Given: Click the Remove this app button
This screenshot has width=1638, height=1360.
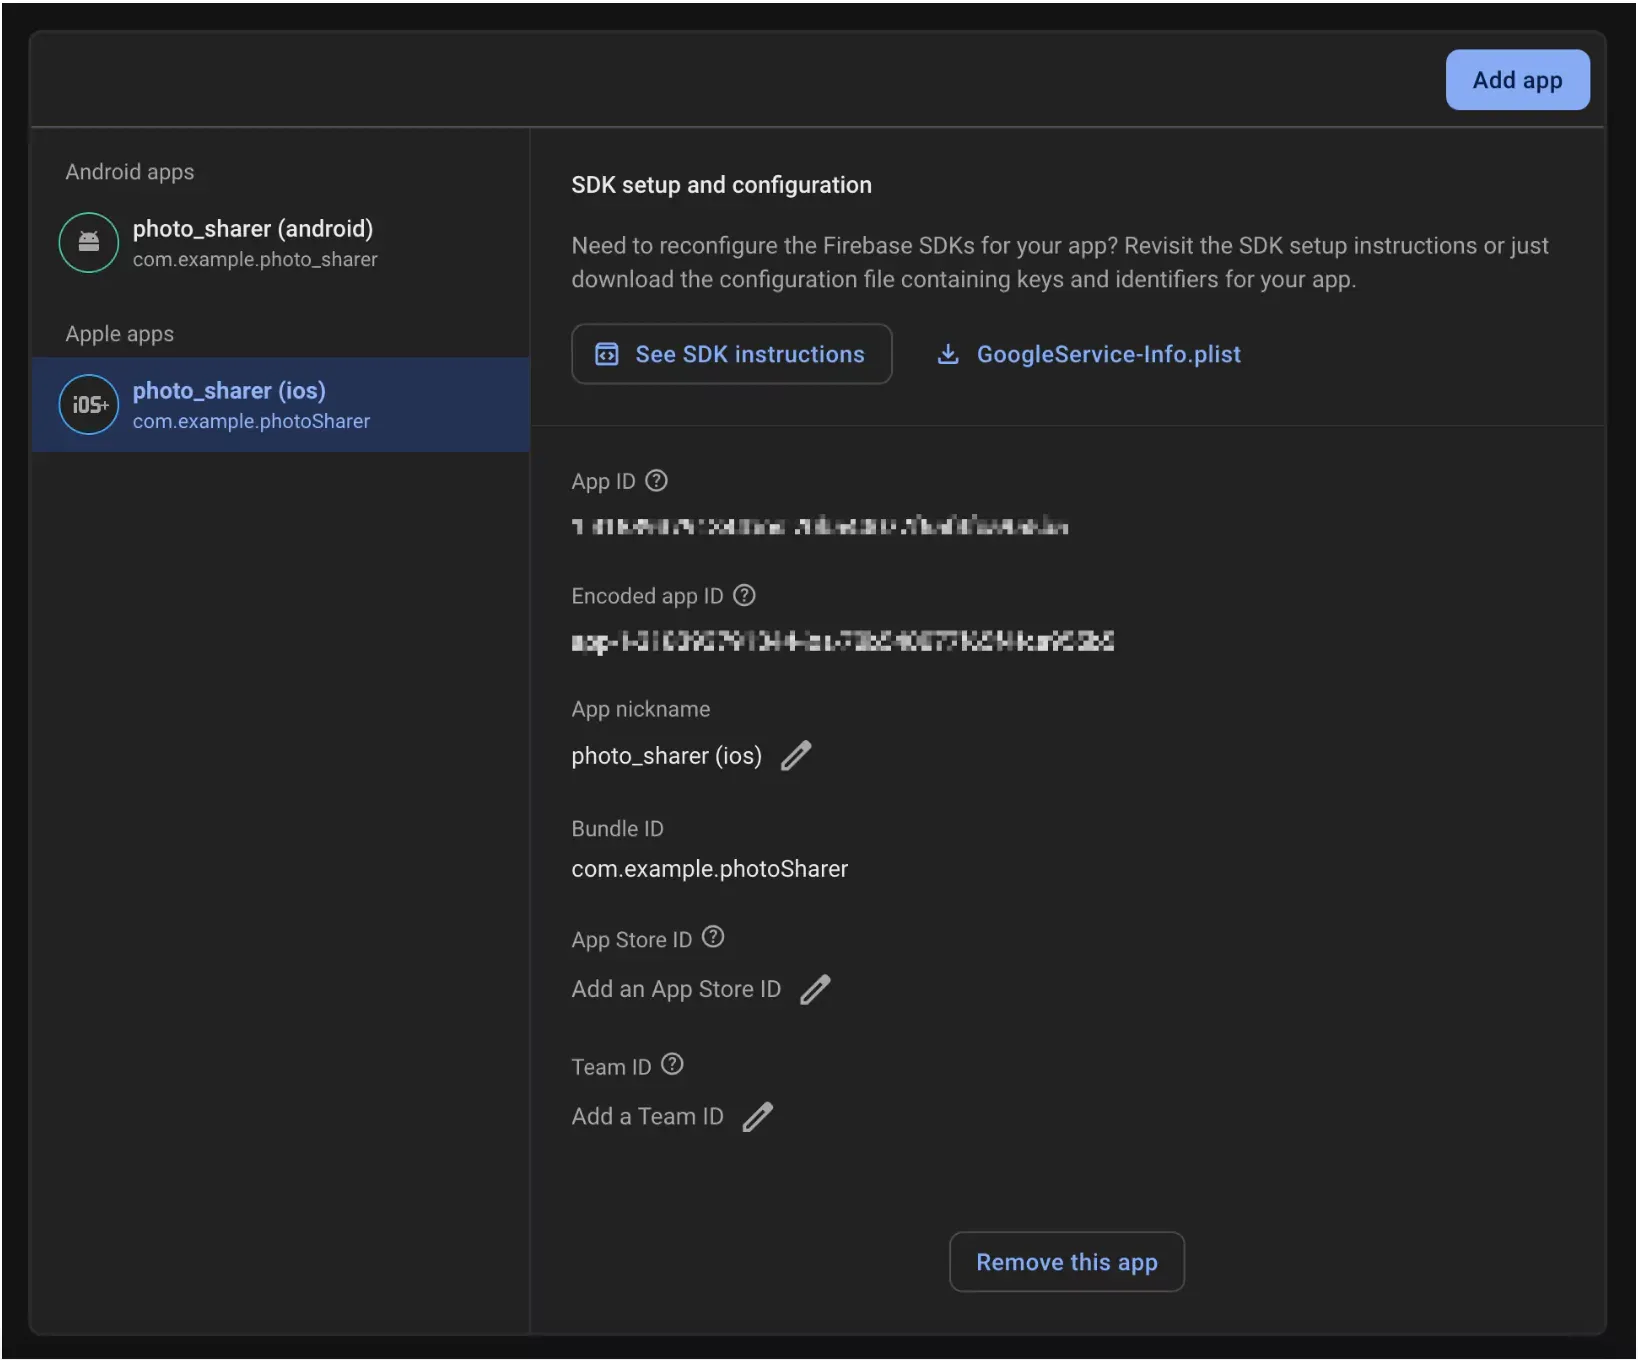Looking at the screenshot, I should coord(1066,1262).
